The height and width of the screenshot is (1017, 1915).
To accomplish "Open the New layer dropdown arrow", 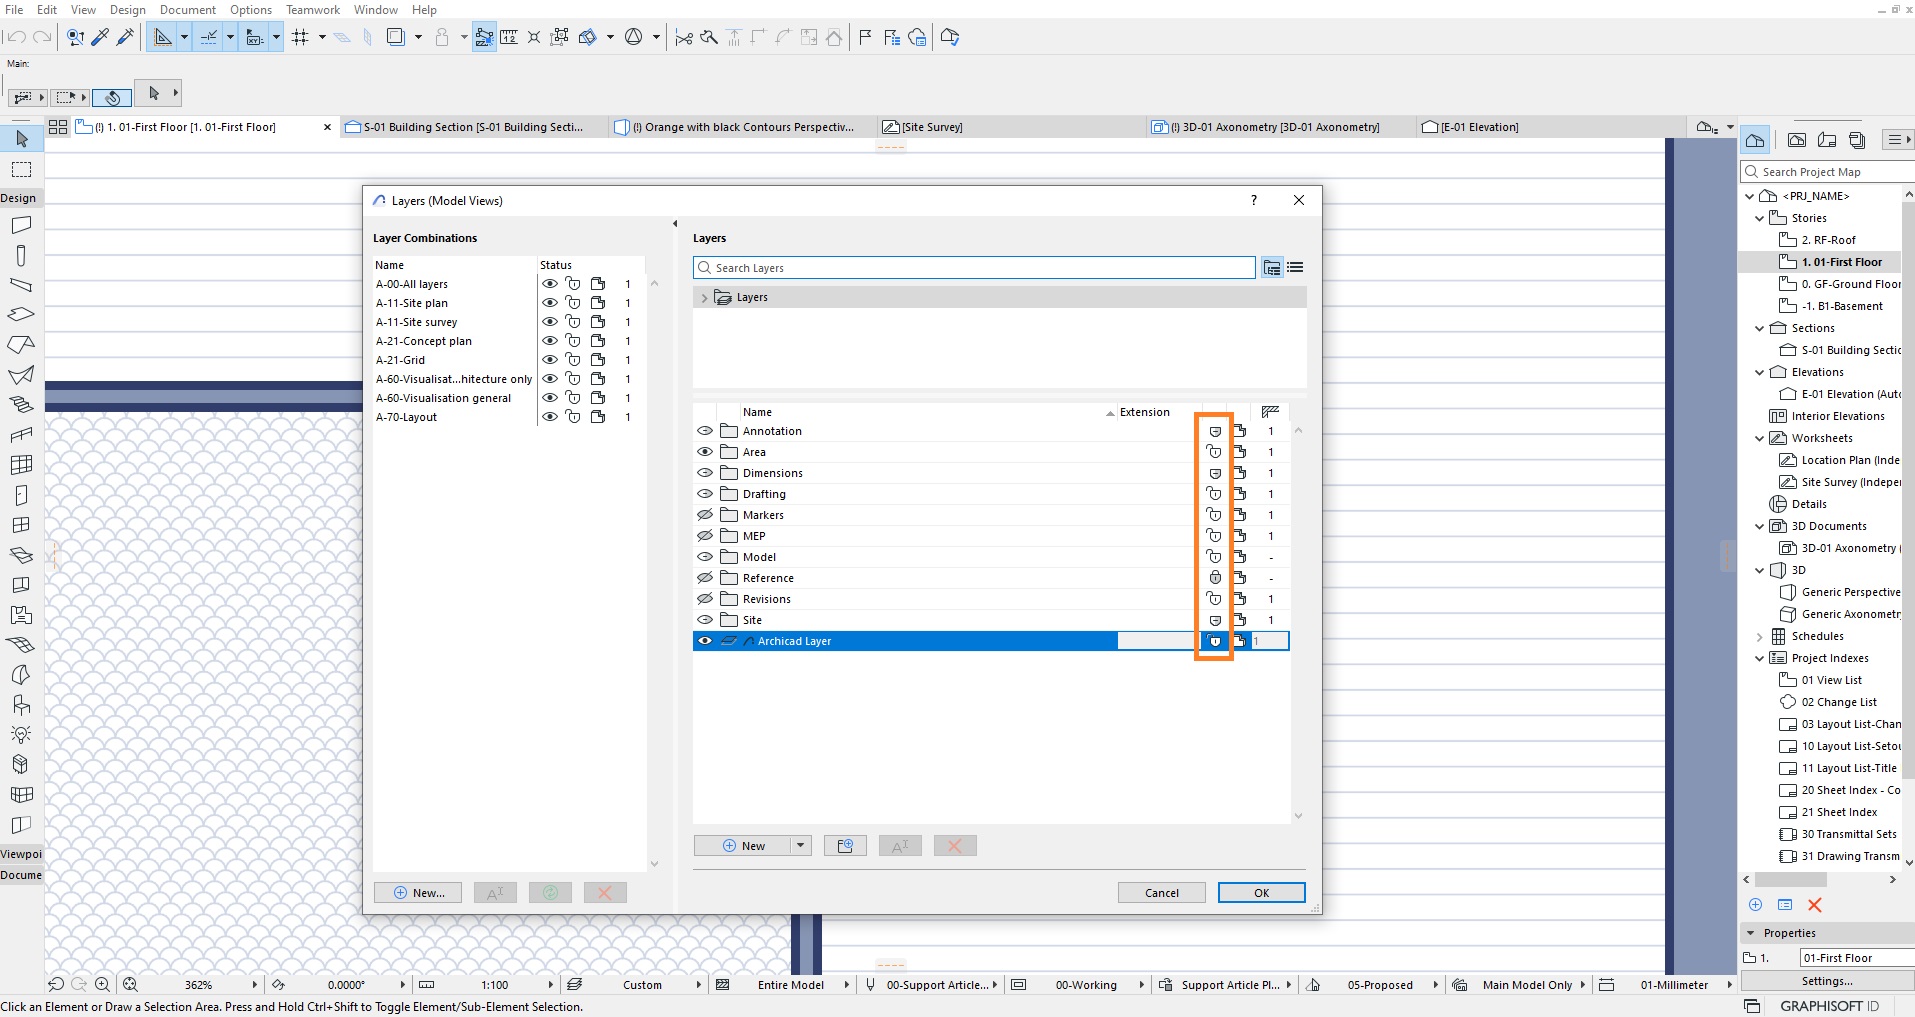I will tap(800, 846).
